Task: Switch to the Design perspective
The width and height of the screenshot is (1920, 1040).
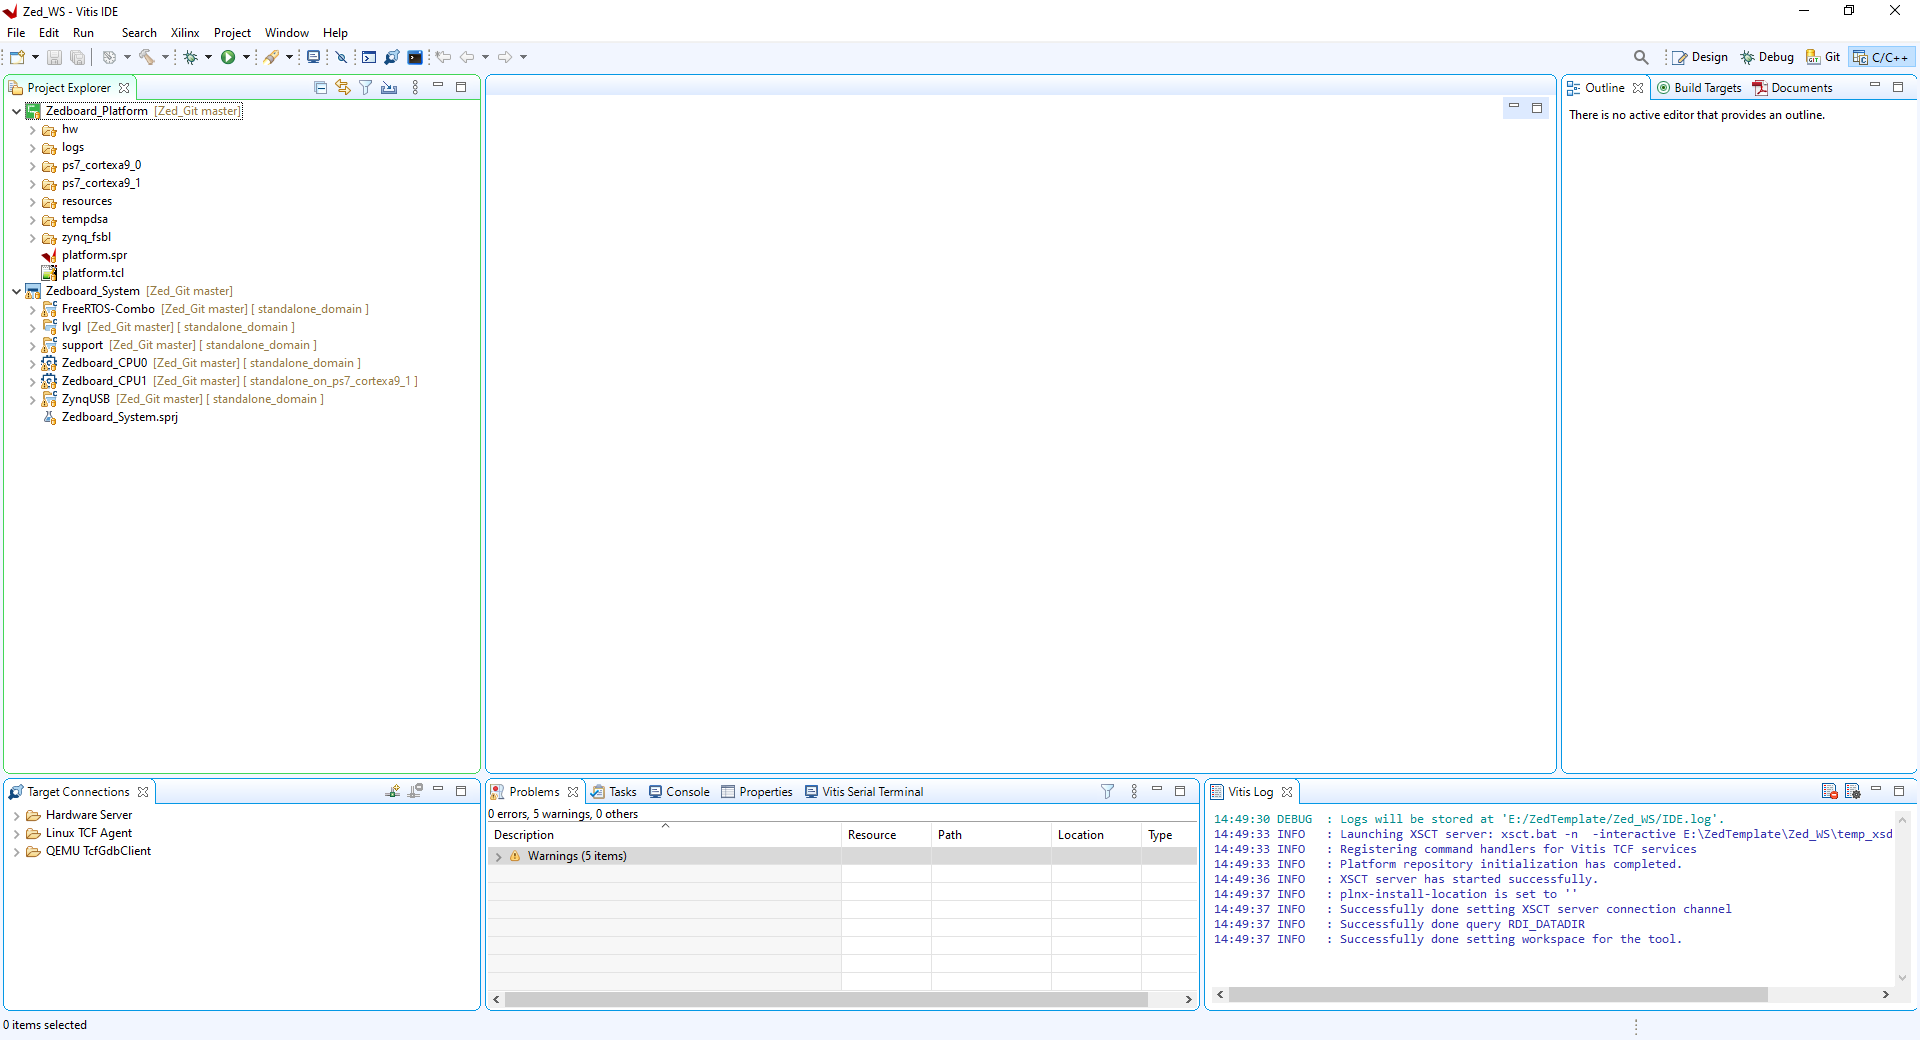Action: 1700,57
